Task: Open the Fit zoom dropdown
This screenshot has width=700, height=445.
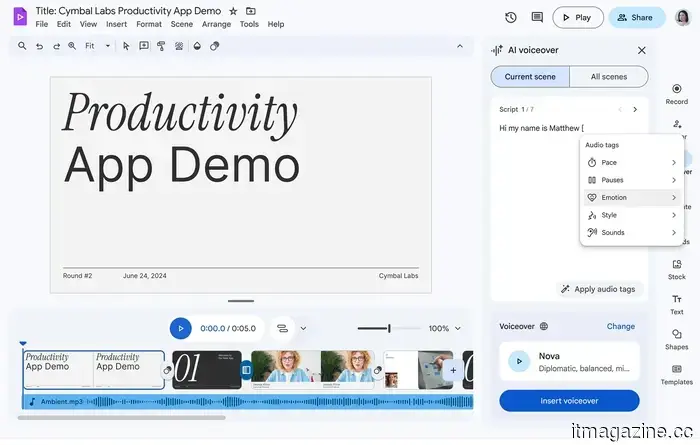Action: pyautogui.click(x=97, y=46)
